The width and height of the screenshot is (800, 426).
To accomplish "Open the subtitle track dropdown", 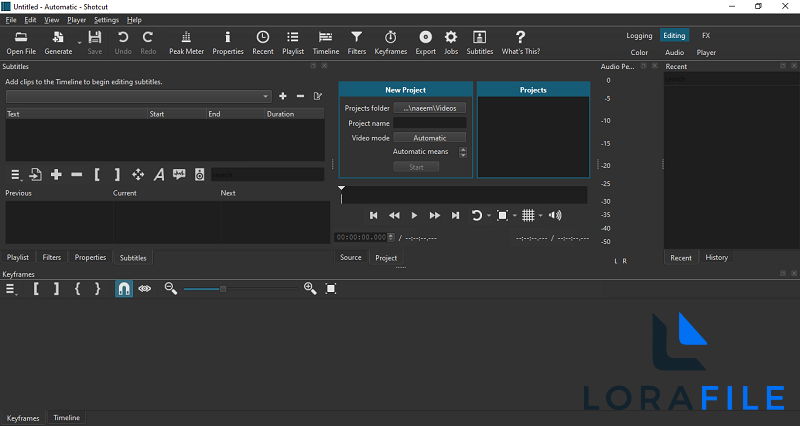I will (x=138, y=96).
